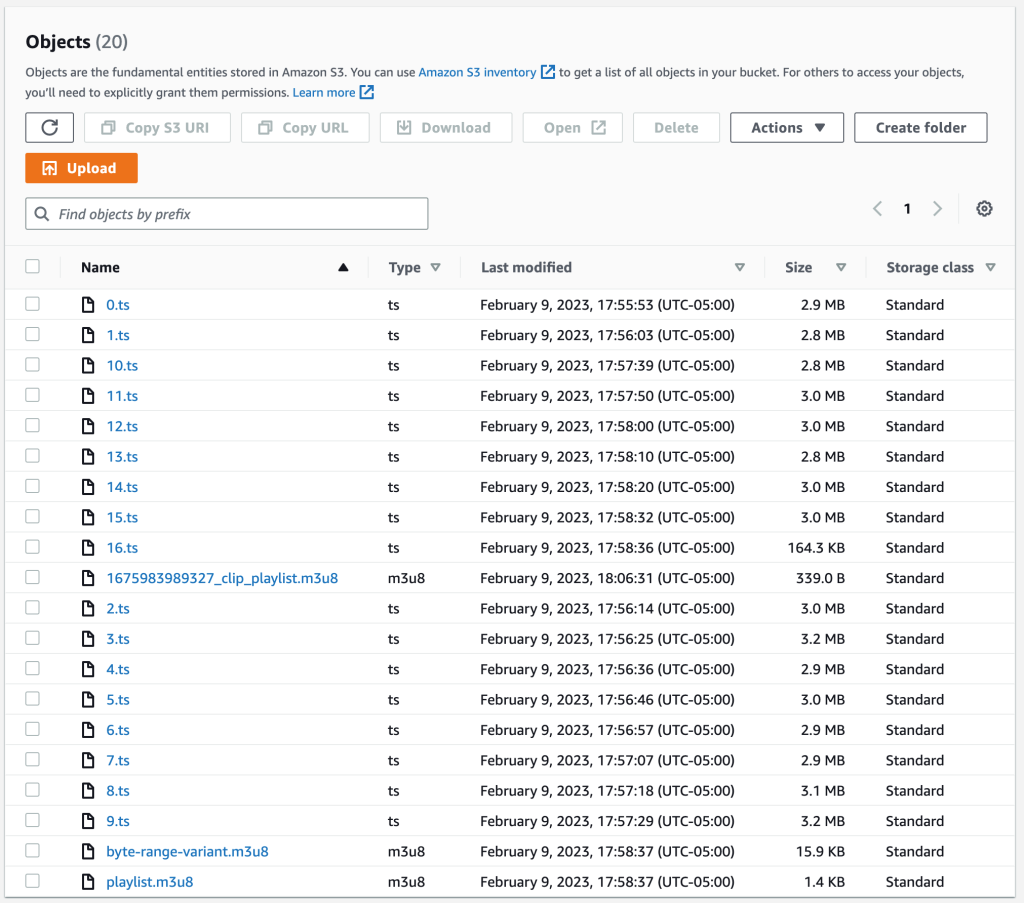Click the 339.0 B size cell

click(x=820, y=578)
